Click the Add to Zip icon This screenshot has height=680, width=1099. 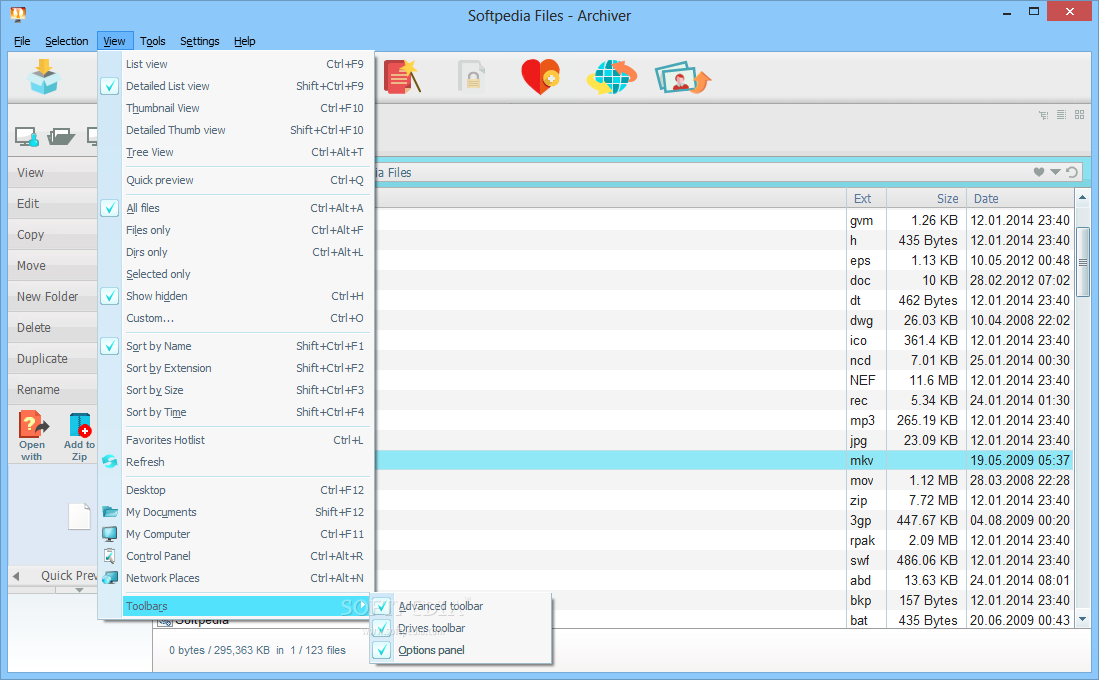79,436
